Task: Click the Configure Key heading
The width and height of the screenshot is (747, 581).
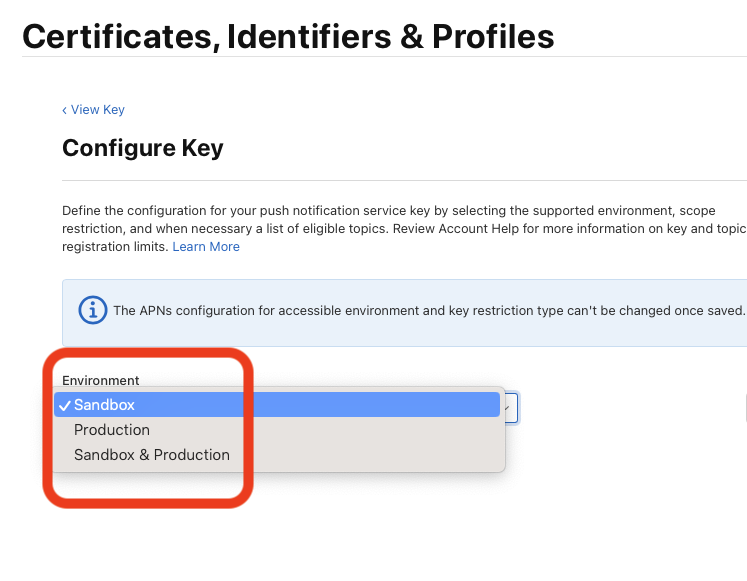Action: click(143, 149)
